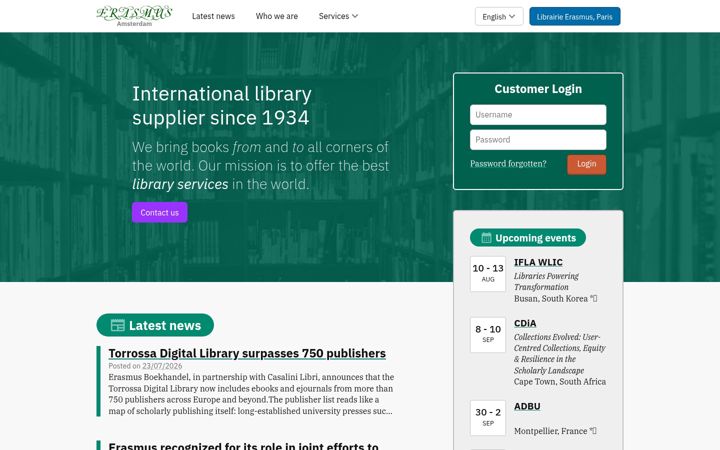Click the Torrossa article summary paragraph
This screenshot has height=450, width=720.
click(x=251, y=394)
